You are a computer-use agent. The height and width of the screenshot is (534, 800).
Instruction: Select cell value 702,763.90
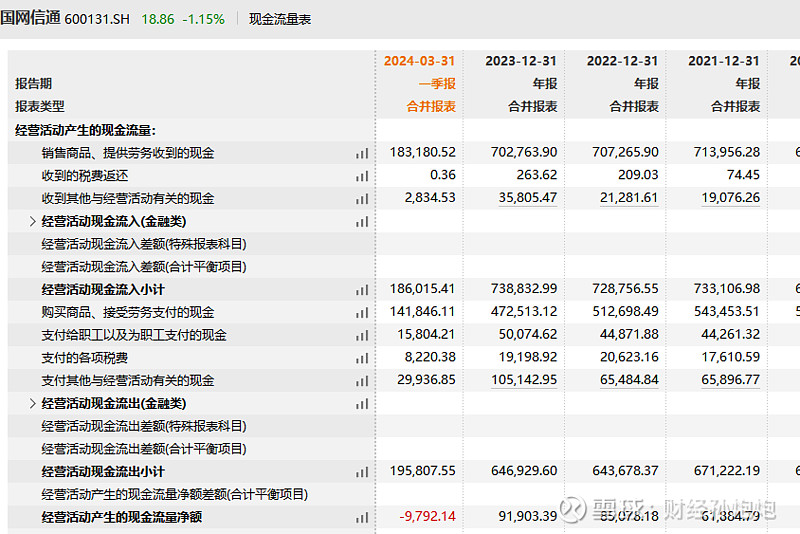point(524,152)
